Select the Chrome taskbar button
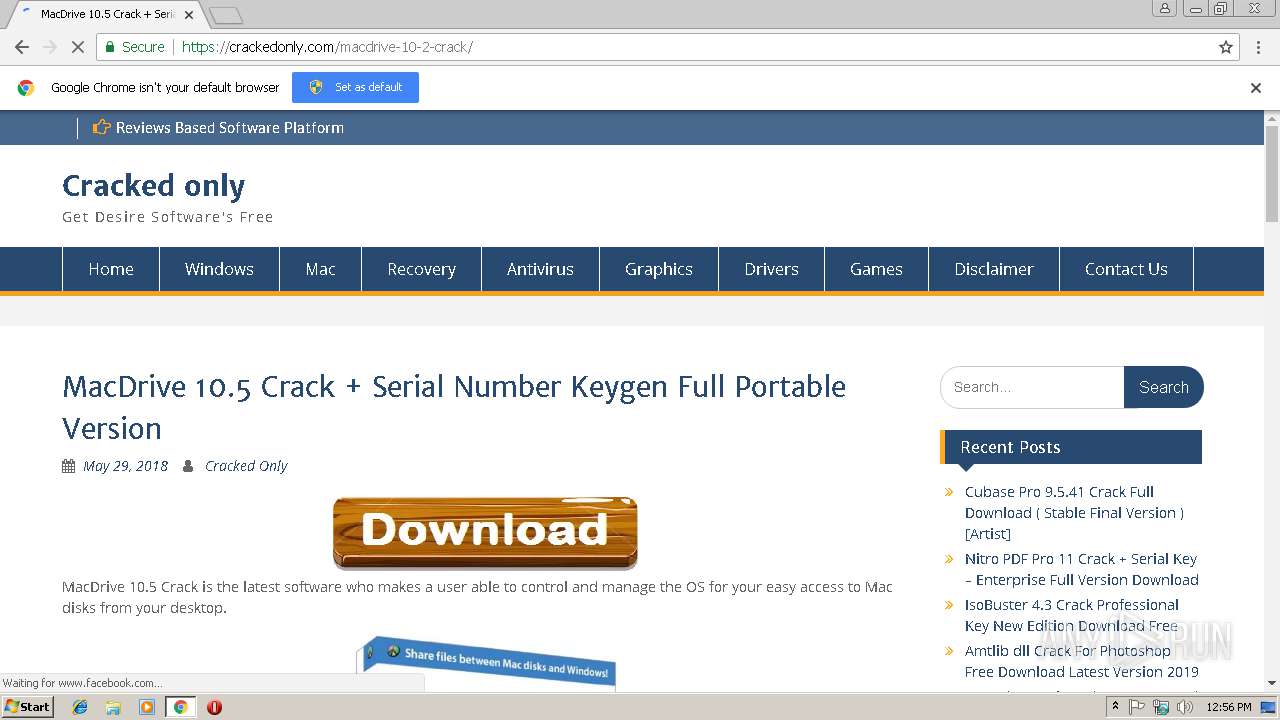Image resolution: width=1280 pixels, height=720 pixels. [x=180, y=707]
